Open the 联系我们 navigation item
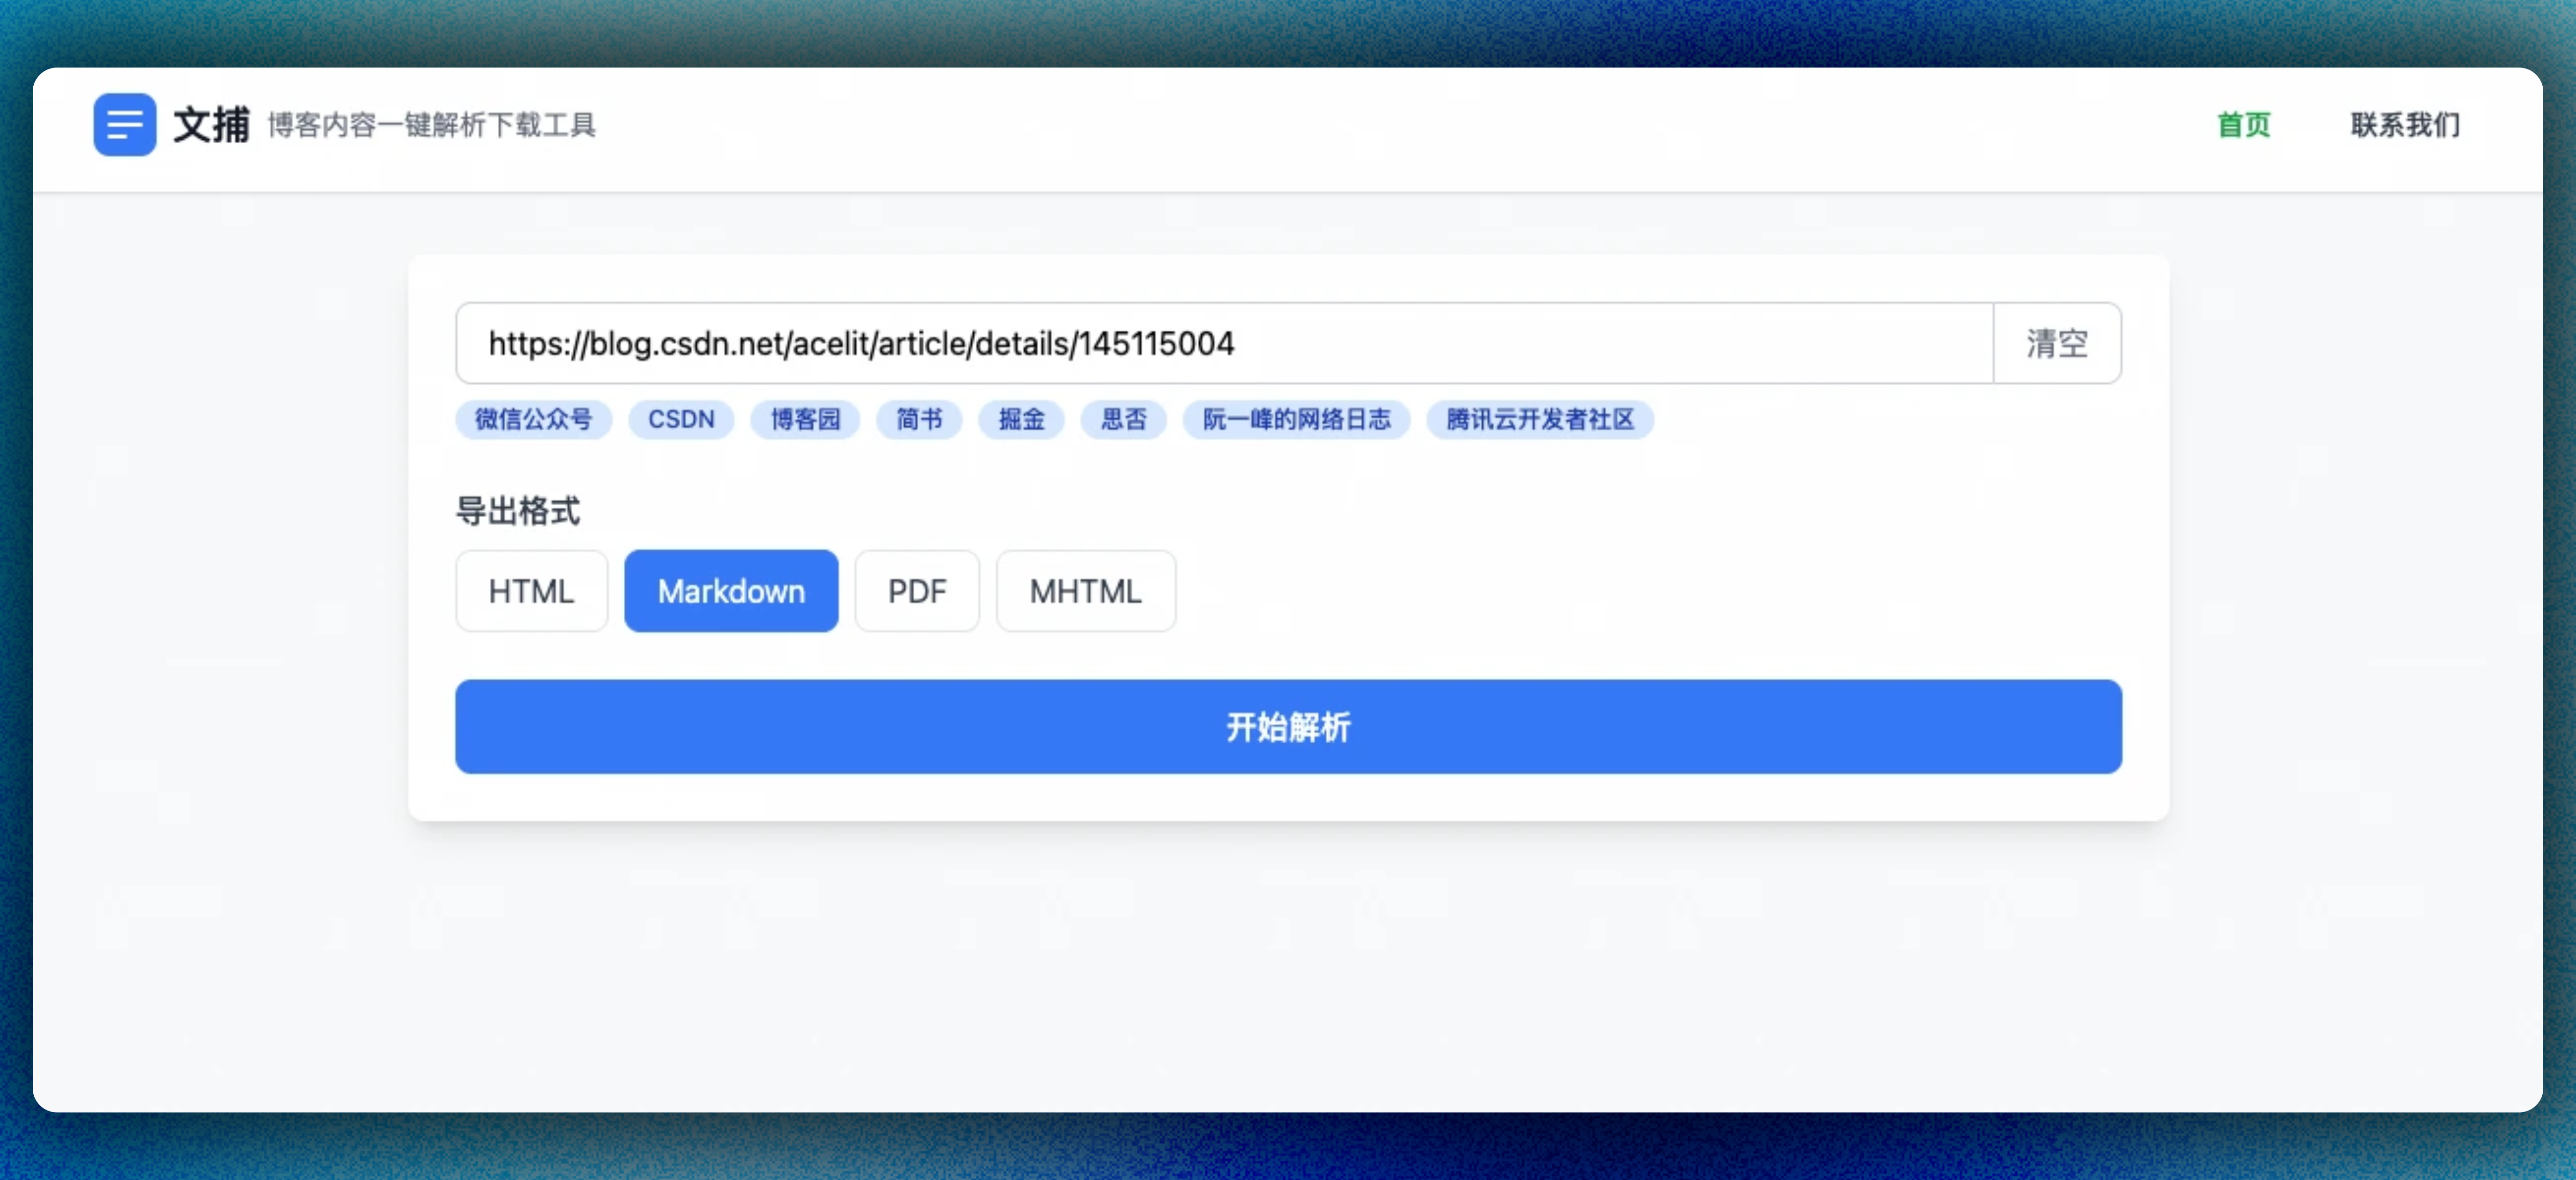This screenshot has height=1180, width=2576. tap(2405, 125)
